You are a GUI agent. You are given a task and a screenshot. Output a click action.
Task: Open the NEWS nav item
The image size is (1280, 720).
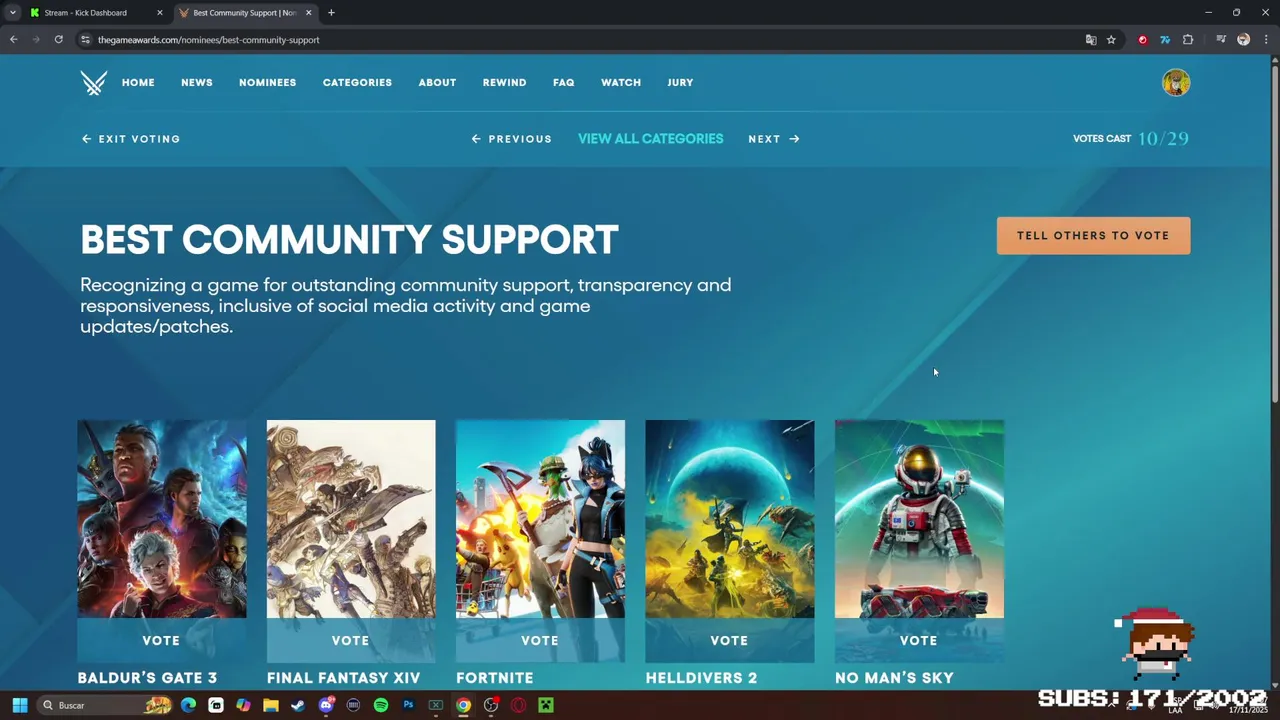click(x=197, y=83)
